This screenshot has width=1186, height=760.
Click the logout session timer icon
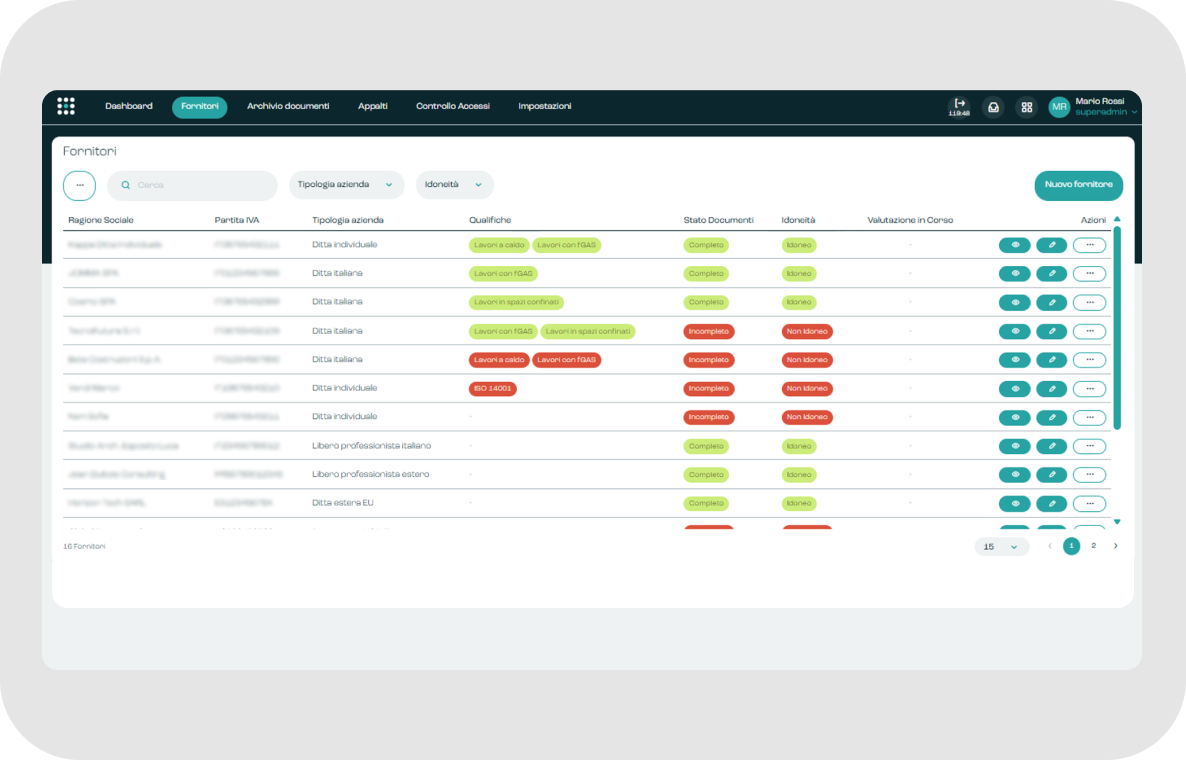959,107
